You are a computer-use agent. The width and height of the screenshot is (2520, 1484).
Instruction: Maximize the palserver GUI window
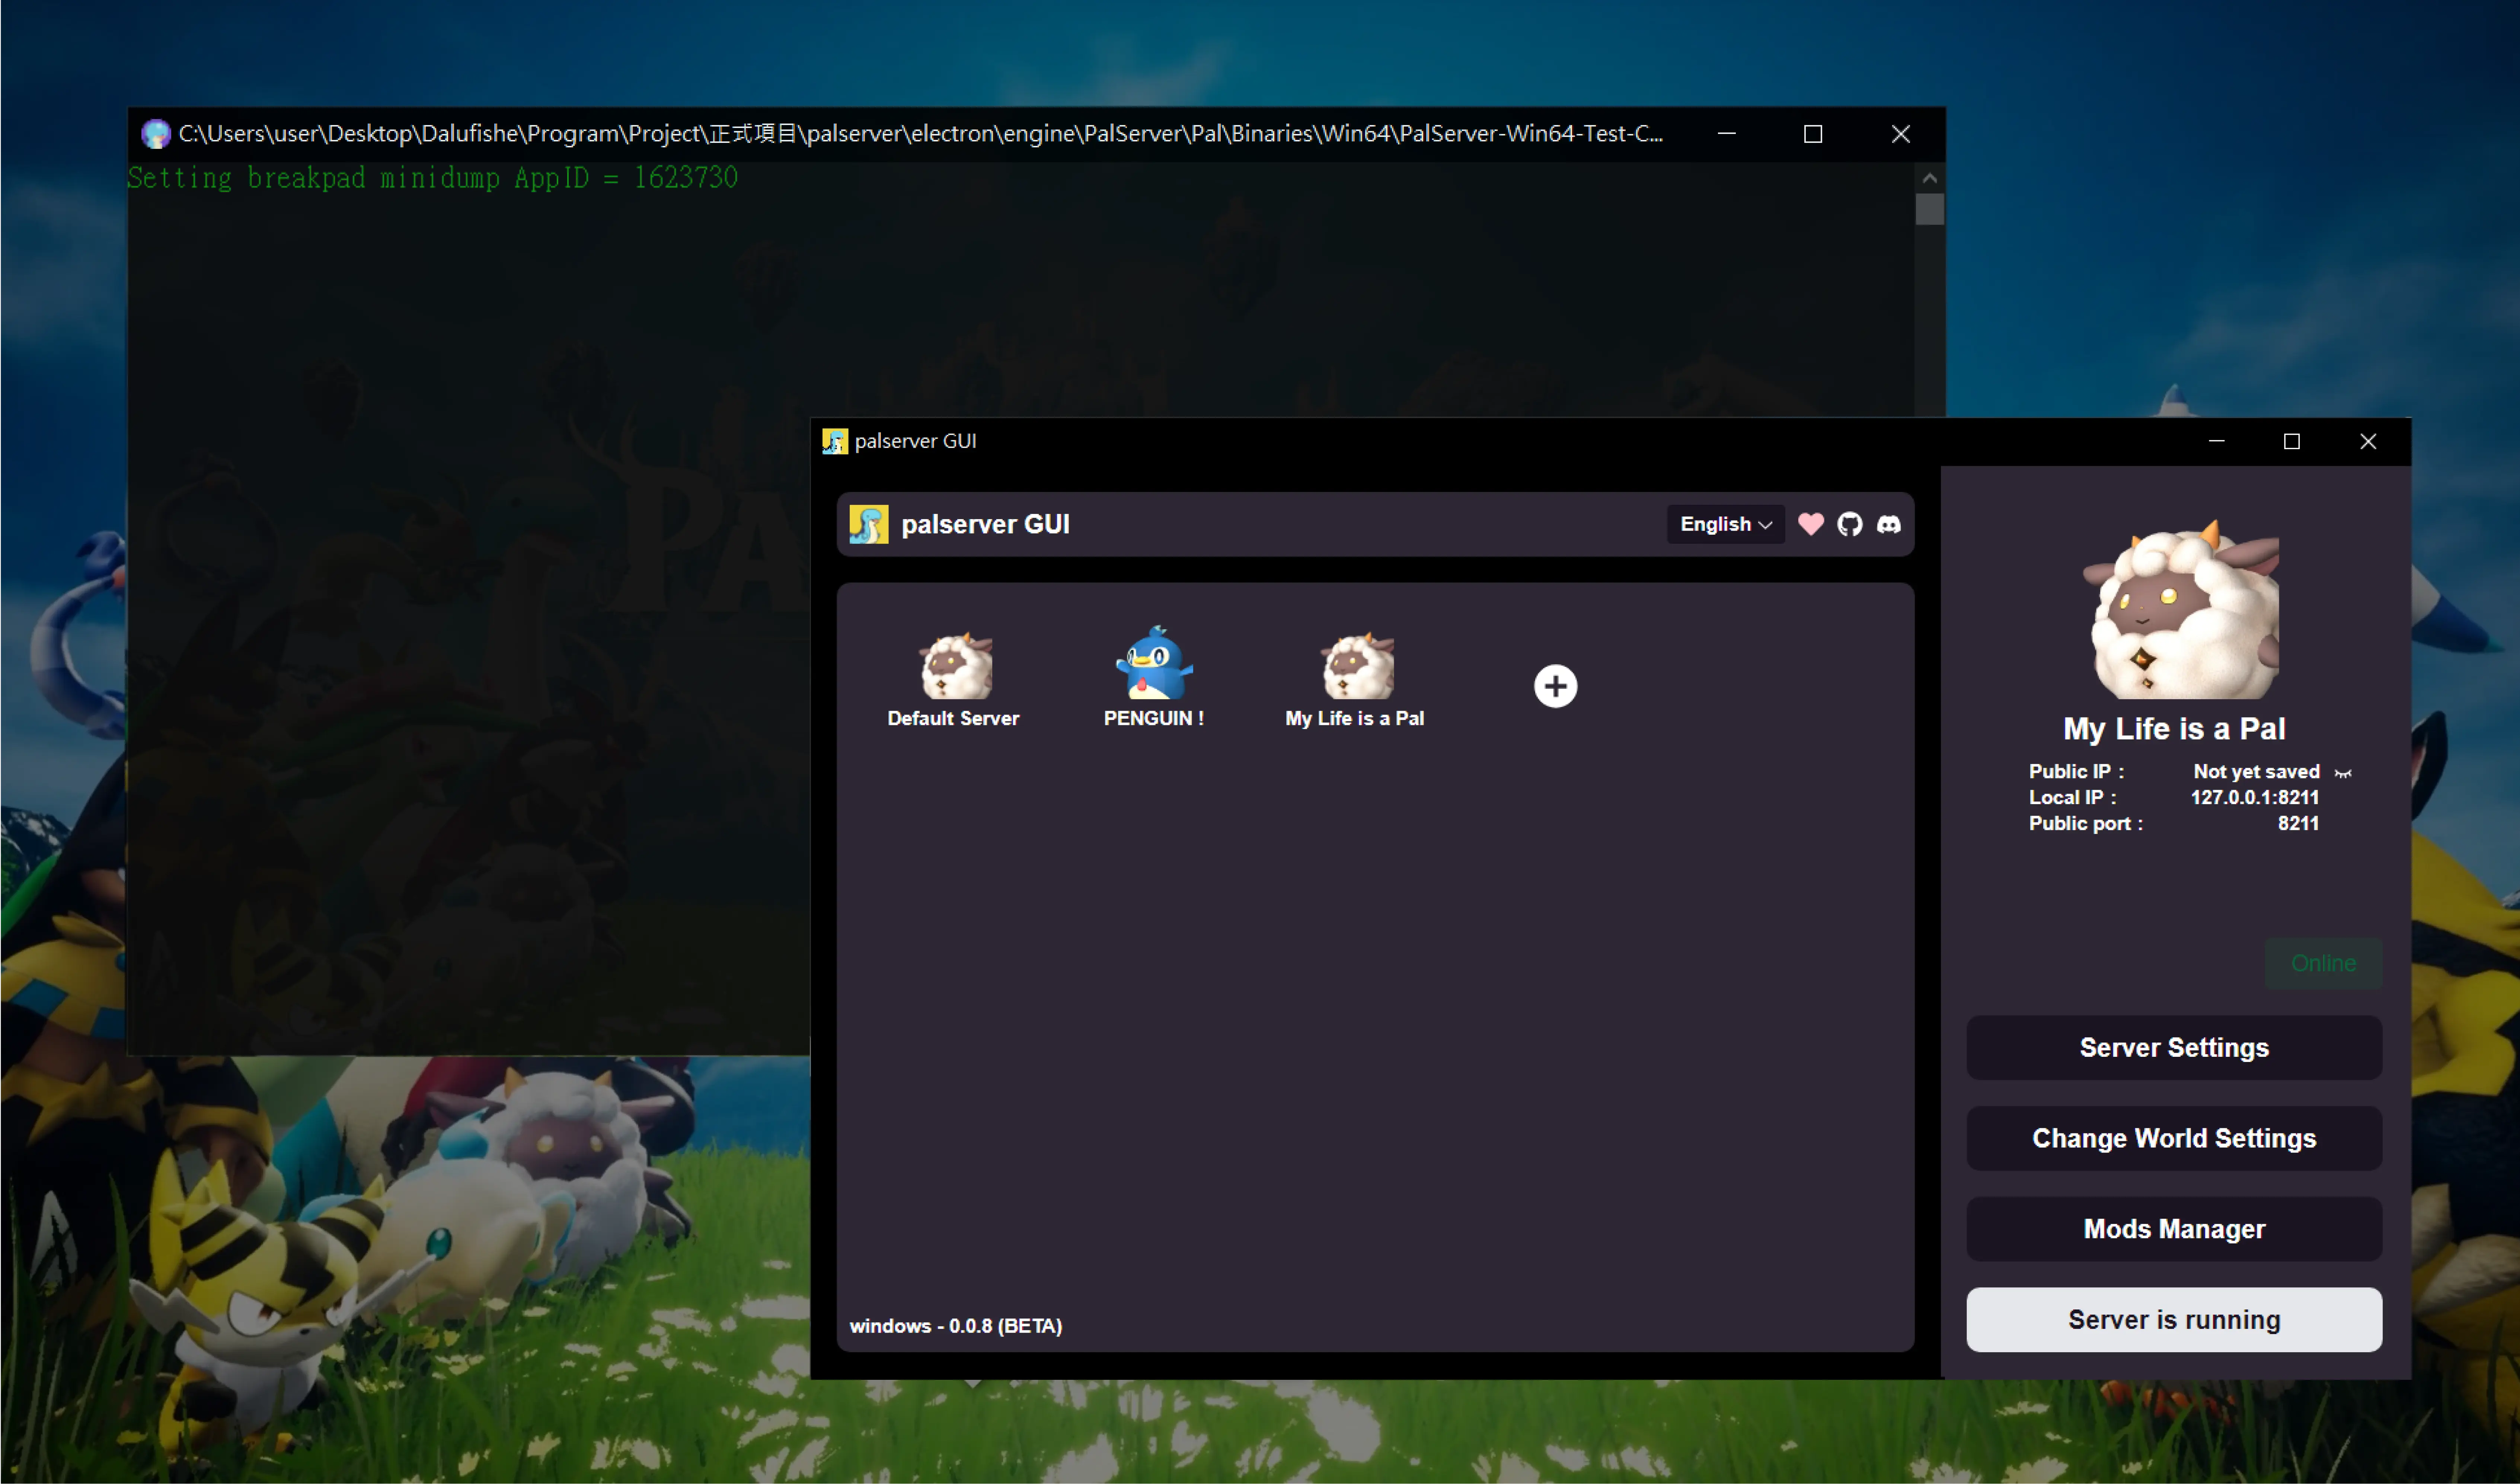click(2292, 441)
